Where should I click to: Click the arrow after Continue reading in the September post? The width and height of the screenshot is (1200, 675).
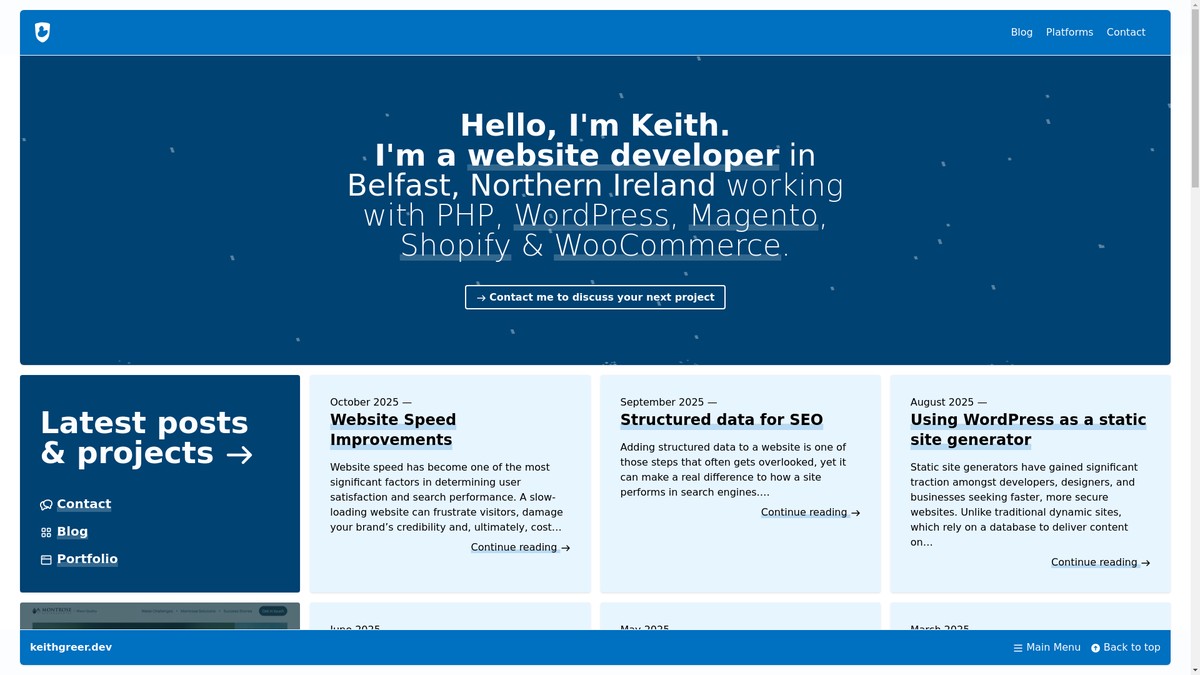click(855, 513)
